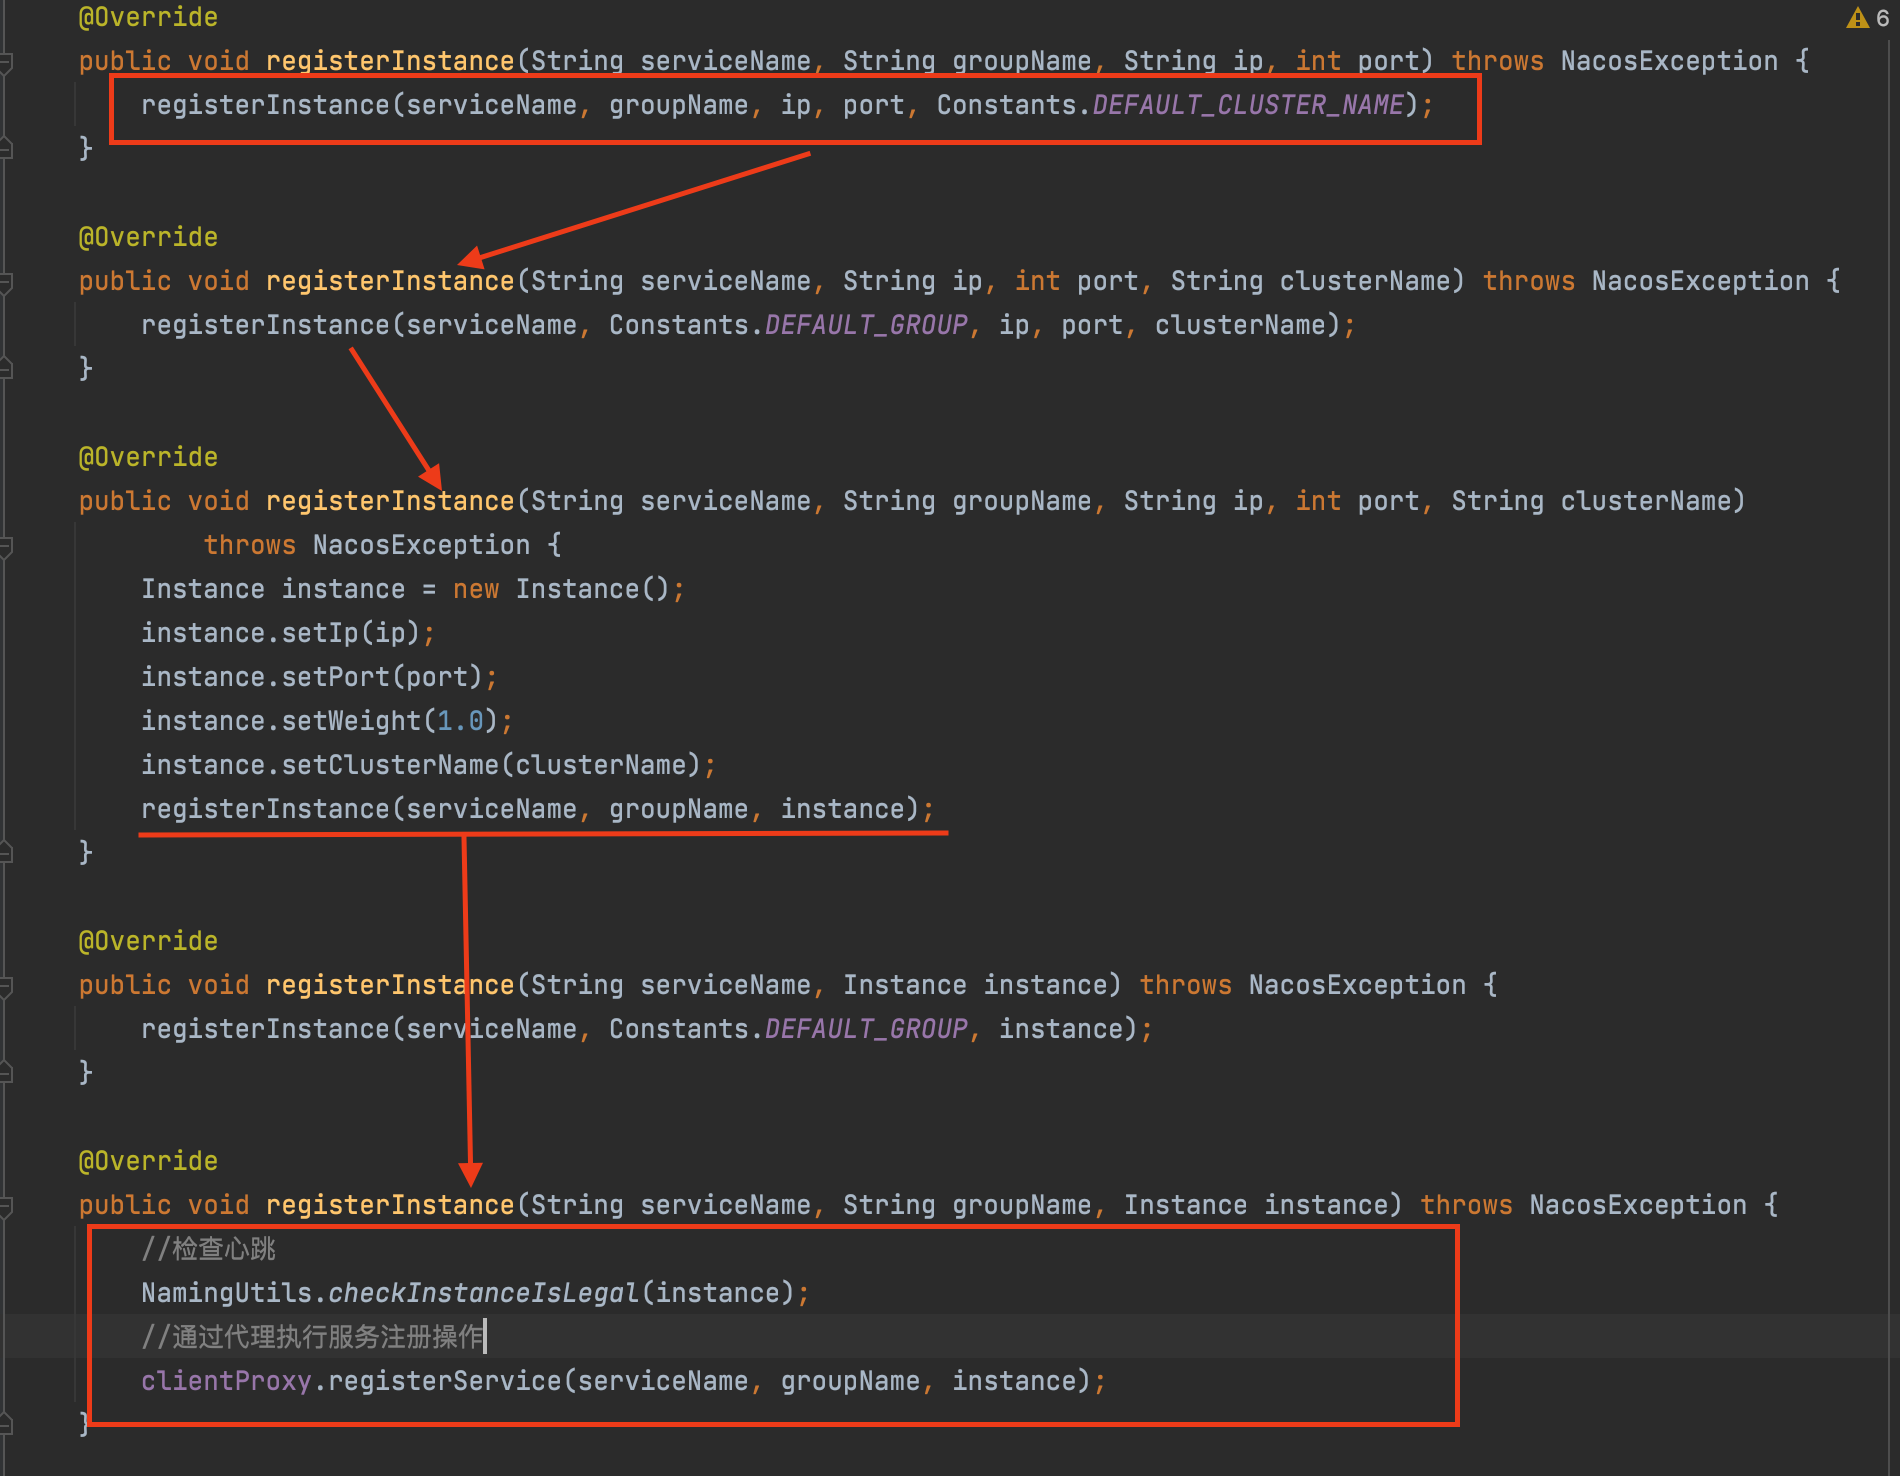The height and width of the screenshot is (1476, 1900).
Task: Click the fold marker on the indented 'throws NacosException {' line
Action: coord(6,546)
